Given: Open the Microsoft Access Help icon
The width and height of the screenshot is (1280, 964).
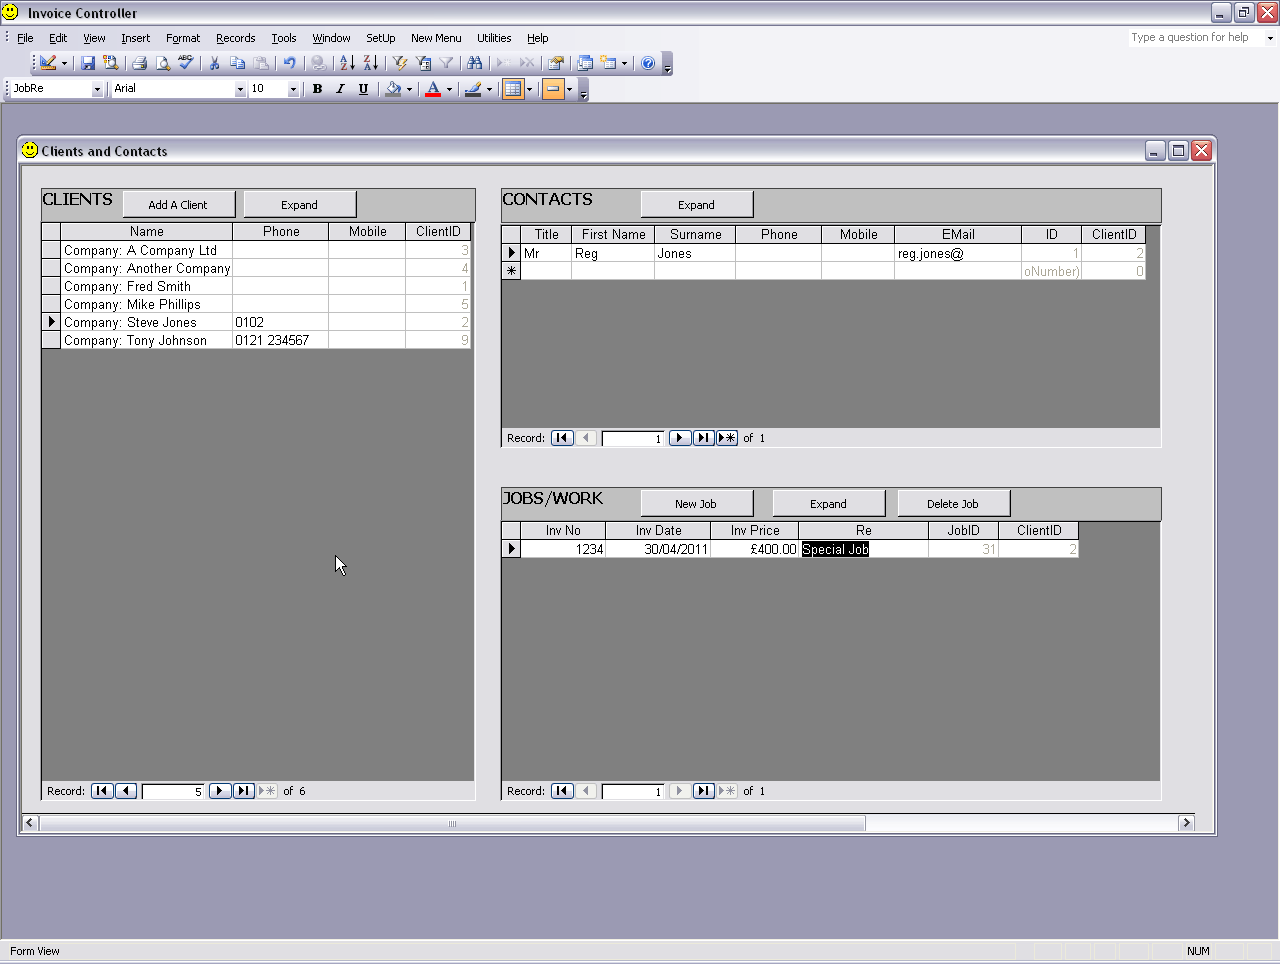Looking at the screenshot, I should pyautogui.click(x=648, y=63).
